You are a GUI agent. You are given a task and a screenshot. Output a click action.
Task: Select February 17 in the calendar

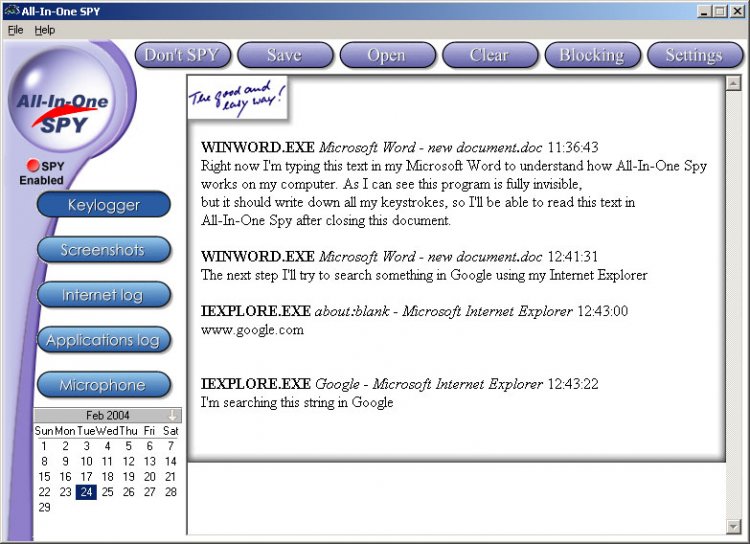(x=87, y=477)
